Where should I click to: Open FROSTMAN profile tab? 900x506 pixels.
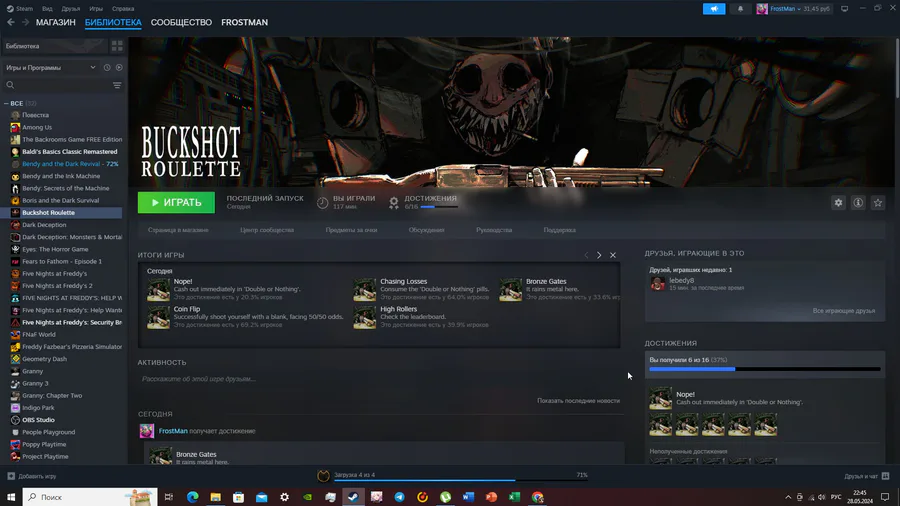245,22
